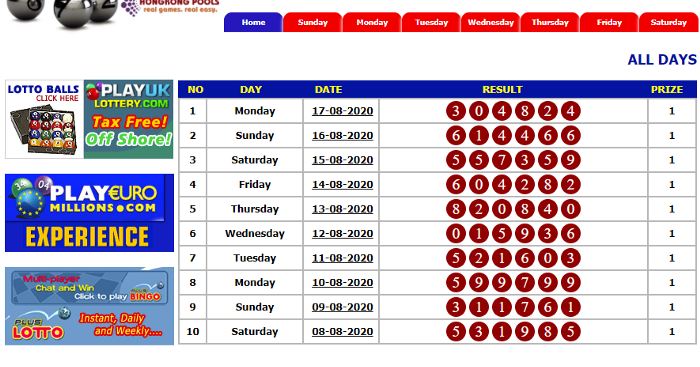Viewport: 700px width, 367px height.
Task: Click the prize value for 17-08-2020
Action: point(672,111)
